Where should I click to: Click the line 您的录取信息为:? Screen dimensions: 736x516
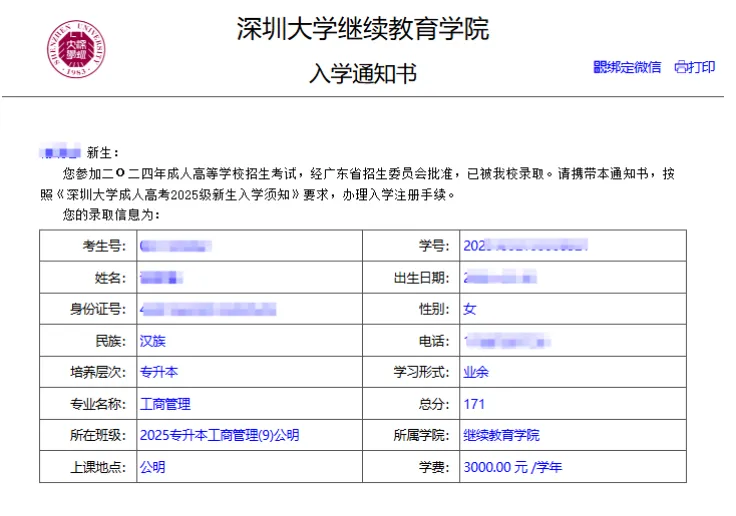[x=111, y=215]
